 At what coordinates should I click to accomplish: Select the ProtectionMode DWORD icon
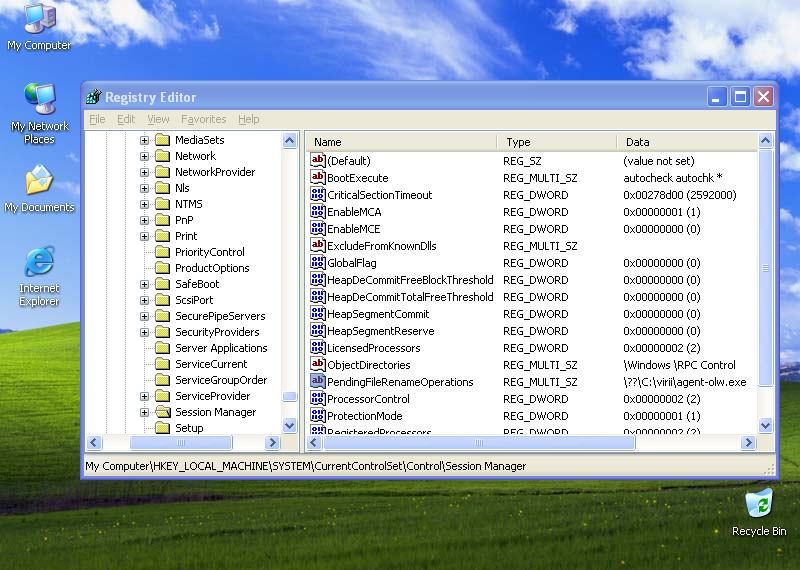tap(317, 415)
